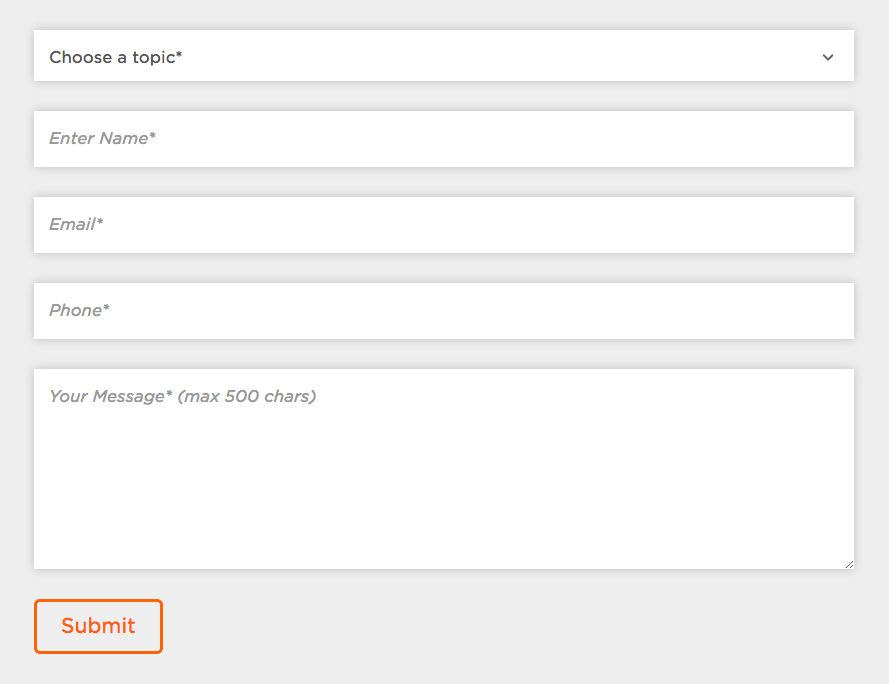Place cursor in the name field
This screenshot has width=889, height=684.
point(444,138)
